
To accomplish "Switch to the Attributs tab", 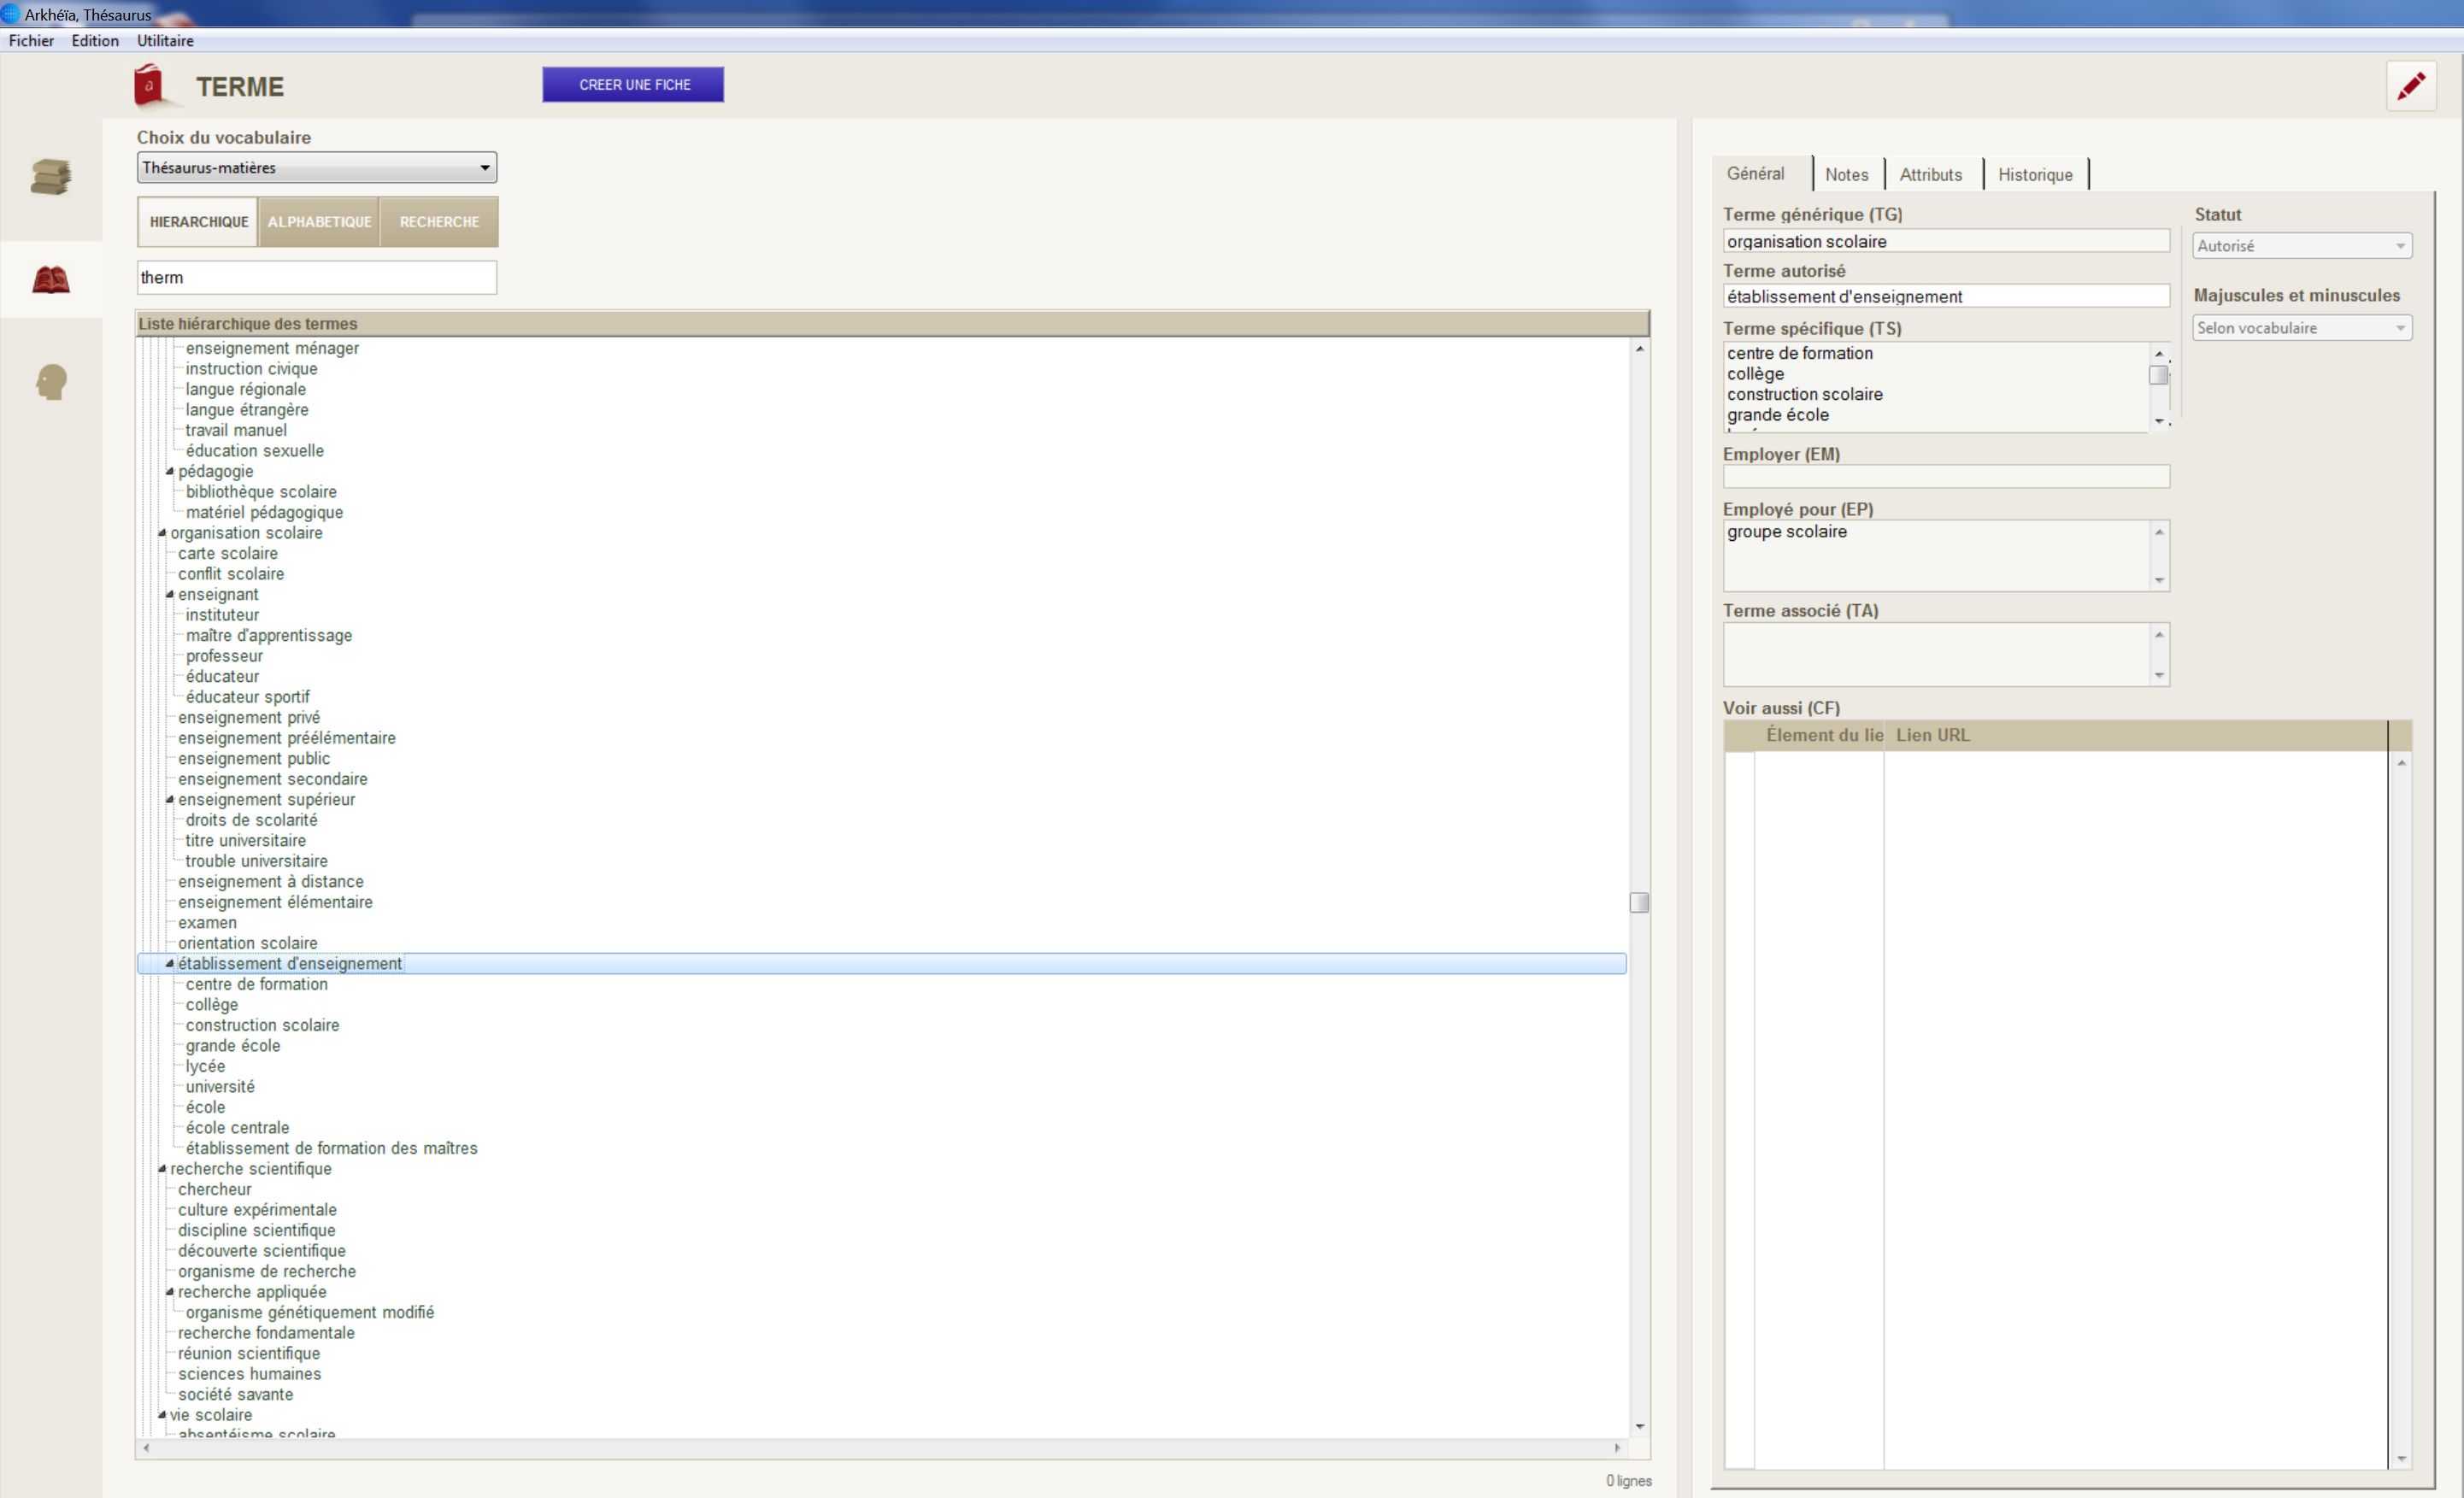I will pyautogui.click(x=1931, y=173).
